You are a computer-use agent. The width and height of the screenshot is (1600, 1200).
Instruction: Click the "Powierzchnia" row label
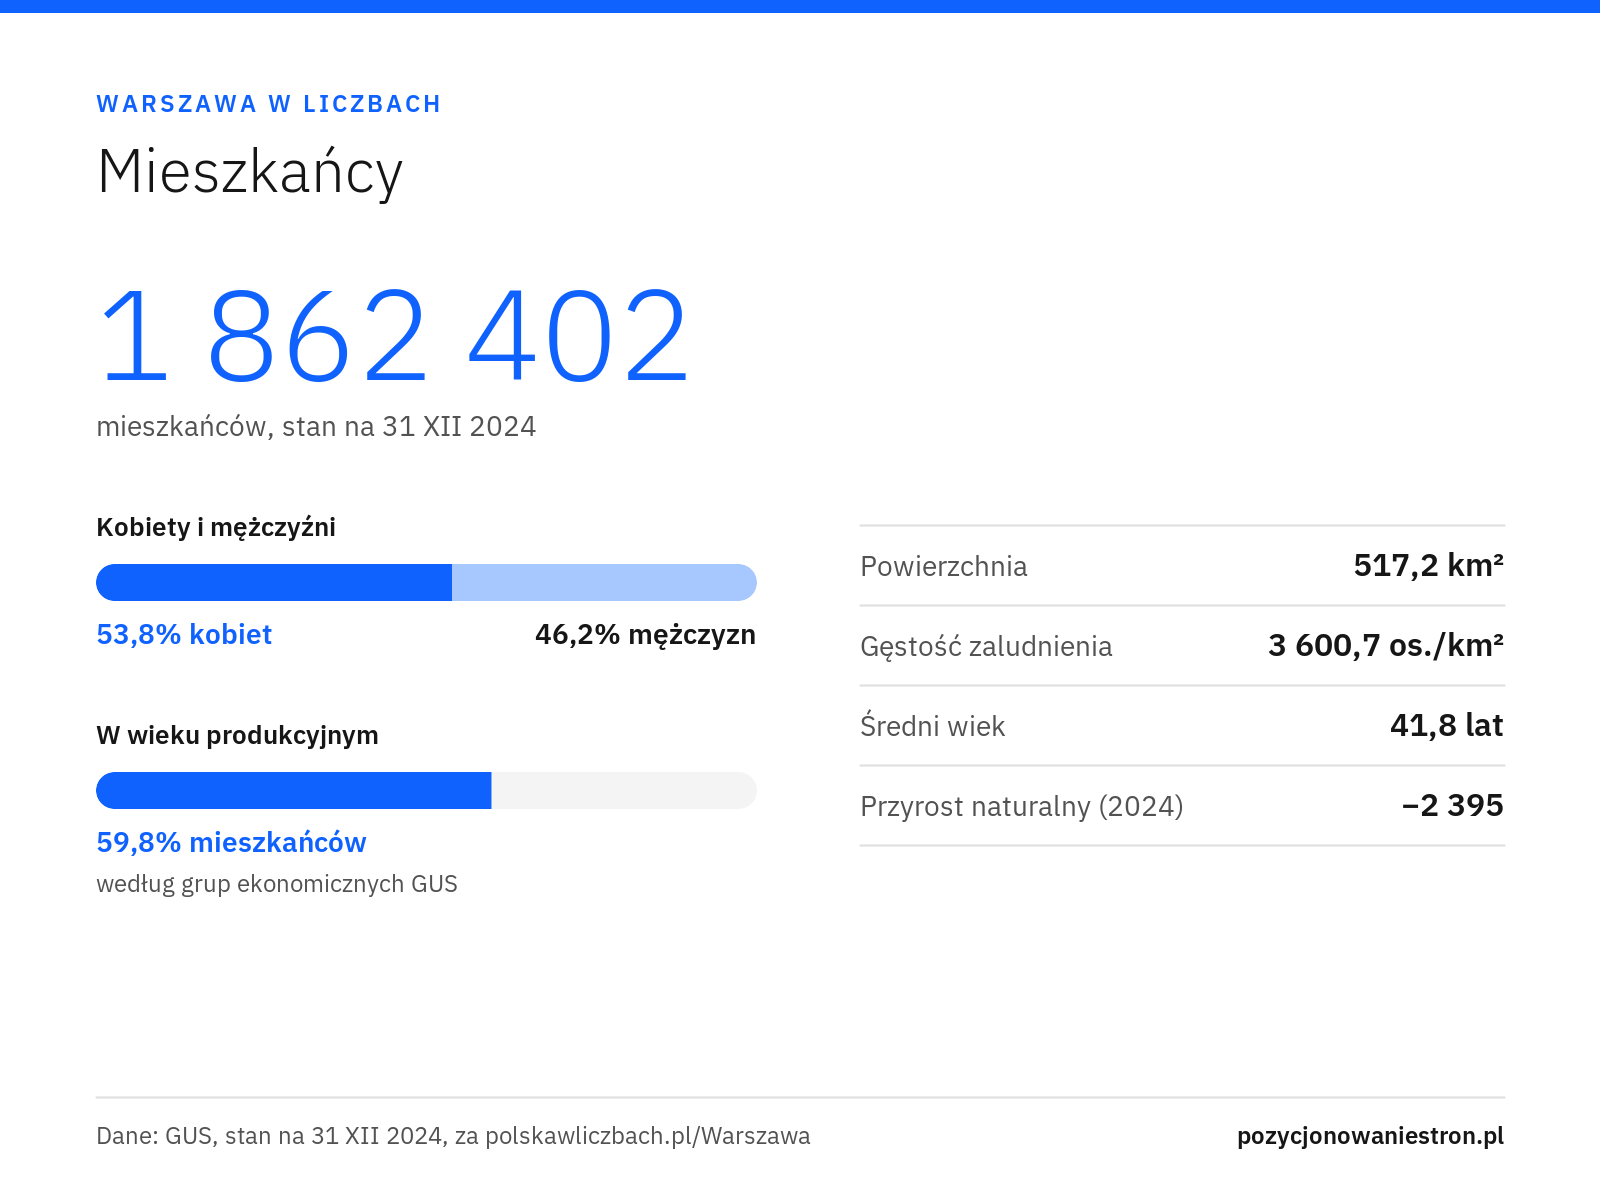click(x=944, y=566)
